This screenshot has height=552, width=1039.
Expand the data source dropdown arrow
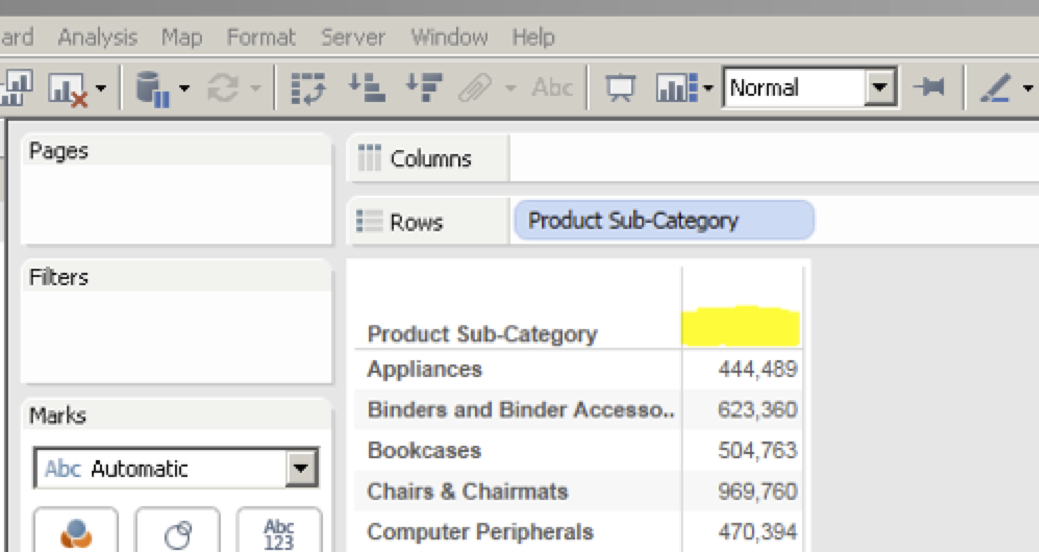click(x=184, y=87)
